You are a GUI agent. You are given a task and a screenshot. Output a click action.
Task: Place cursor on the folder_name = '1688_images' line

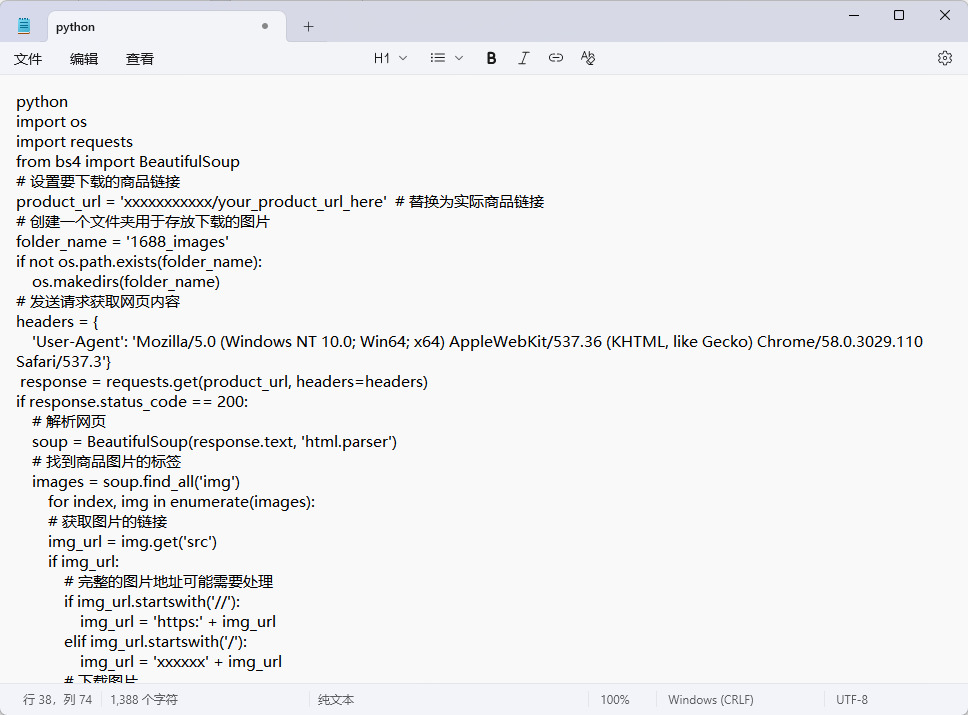122,241
